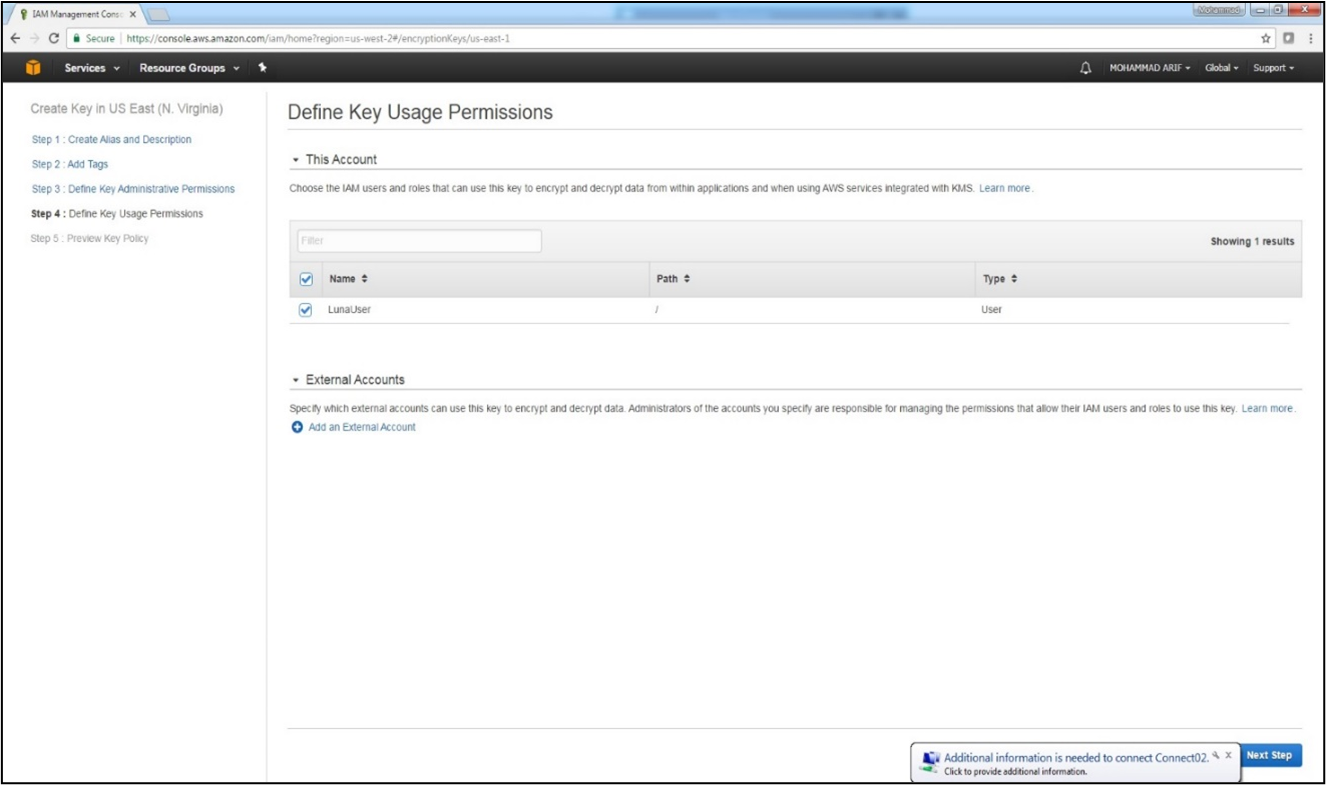Open the Services dropdown
Viewport: 1326px width, 785px height.
click(x=92, y=68)
